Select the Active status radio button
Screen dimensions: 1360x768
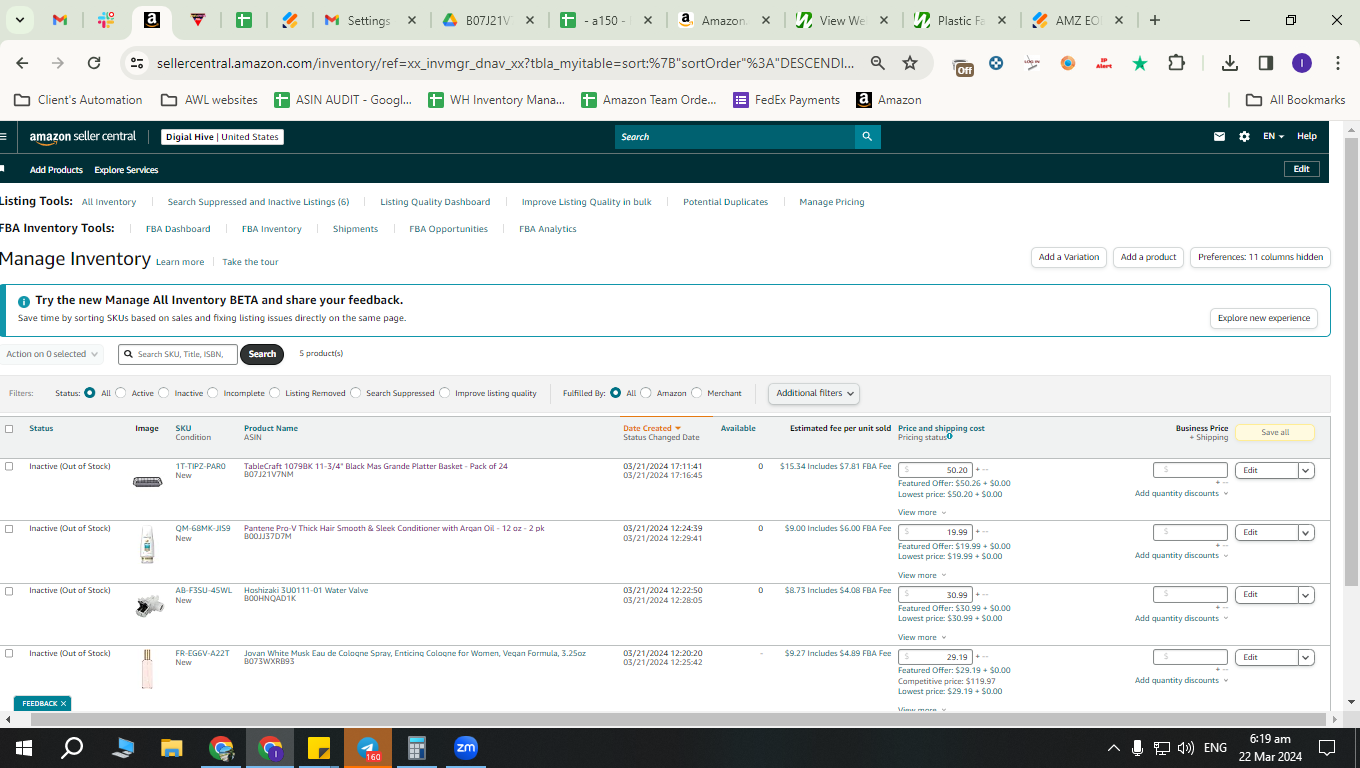(x=121, y=393)
